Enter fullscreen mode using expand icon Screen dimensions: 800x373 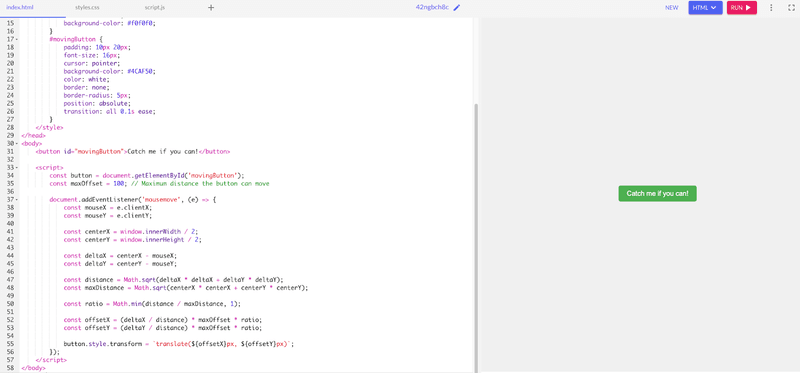click(x=791, y=8)
